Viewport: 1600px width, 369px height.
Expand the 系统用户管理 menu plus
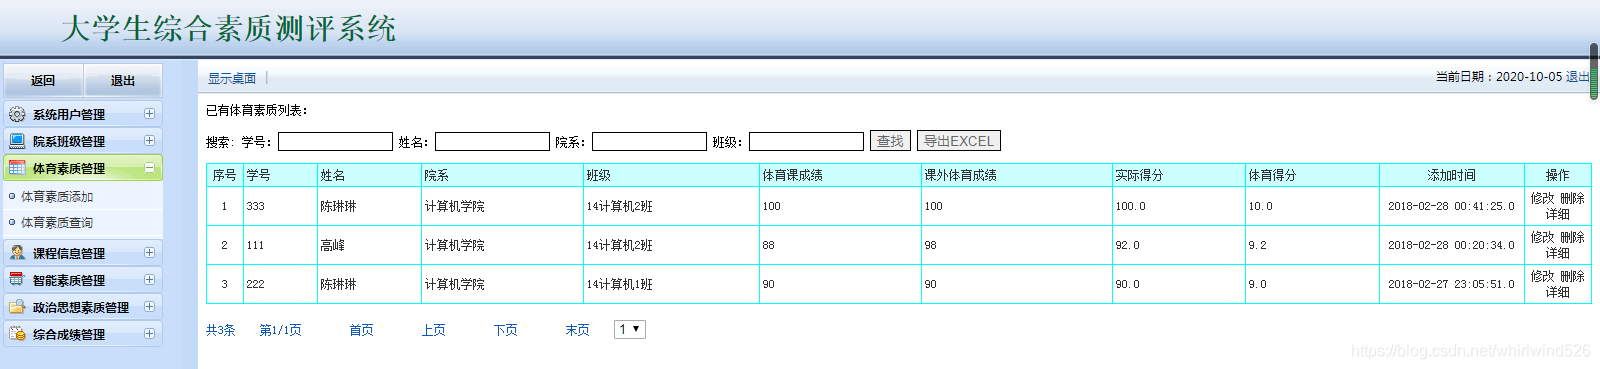coord(149,114)
